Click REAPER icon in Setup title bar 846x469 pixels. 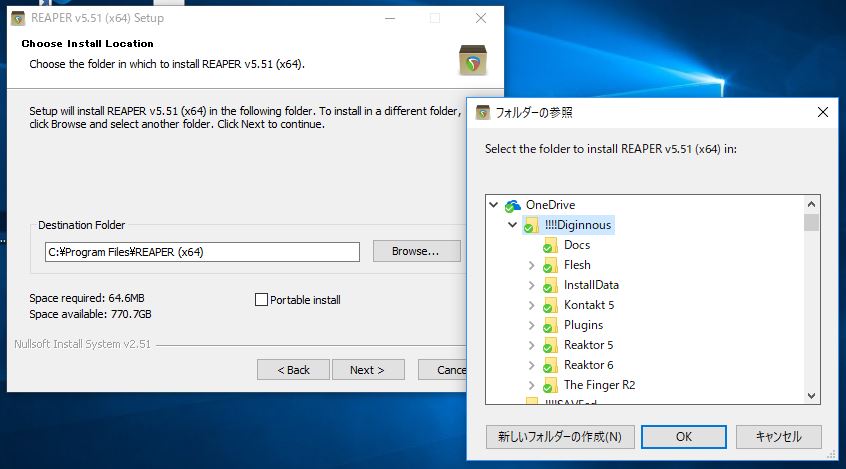point(18,18)
